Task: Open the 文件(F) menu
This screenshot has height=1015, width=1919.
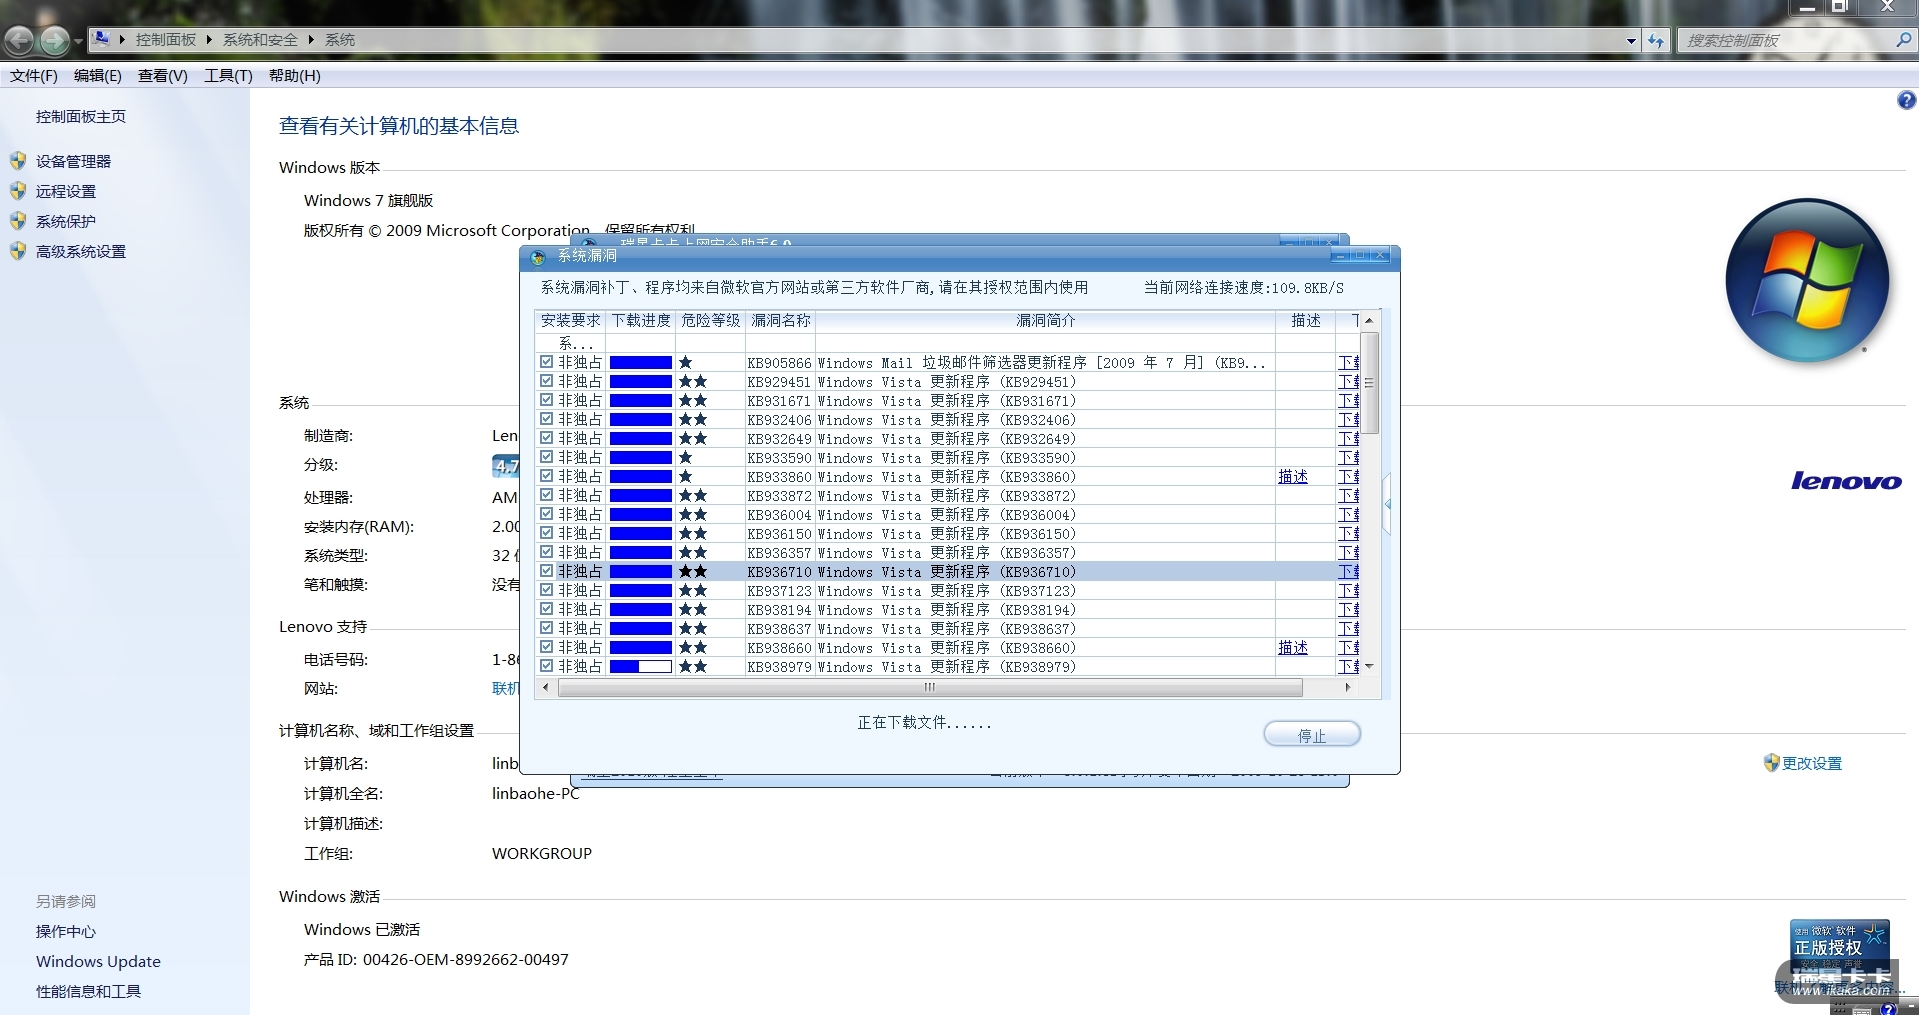Action: (34, 76)
